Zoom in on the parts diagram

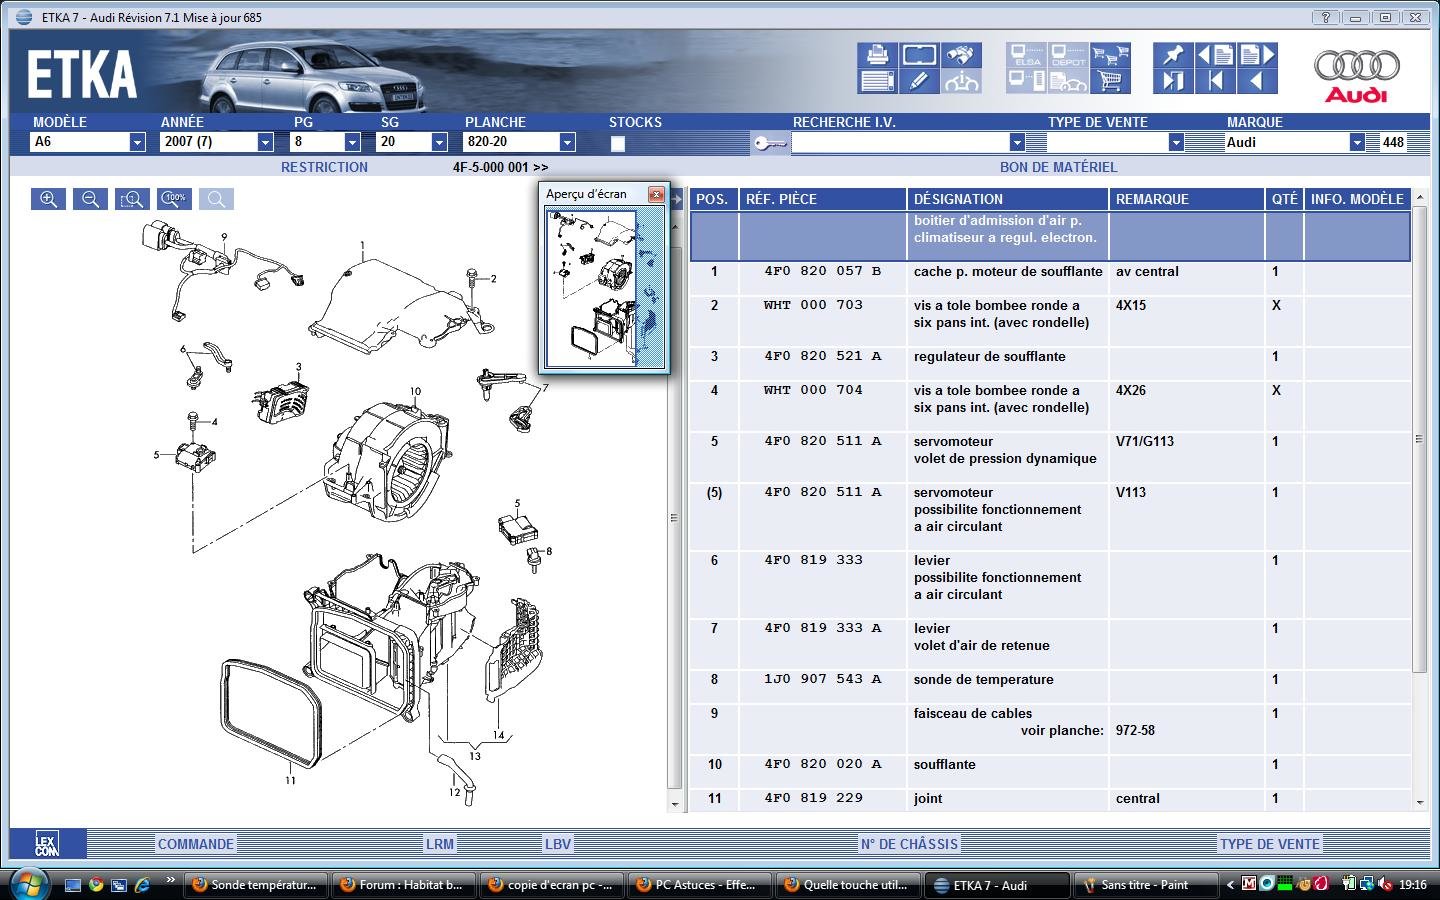tap(48, 199)
